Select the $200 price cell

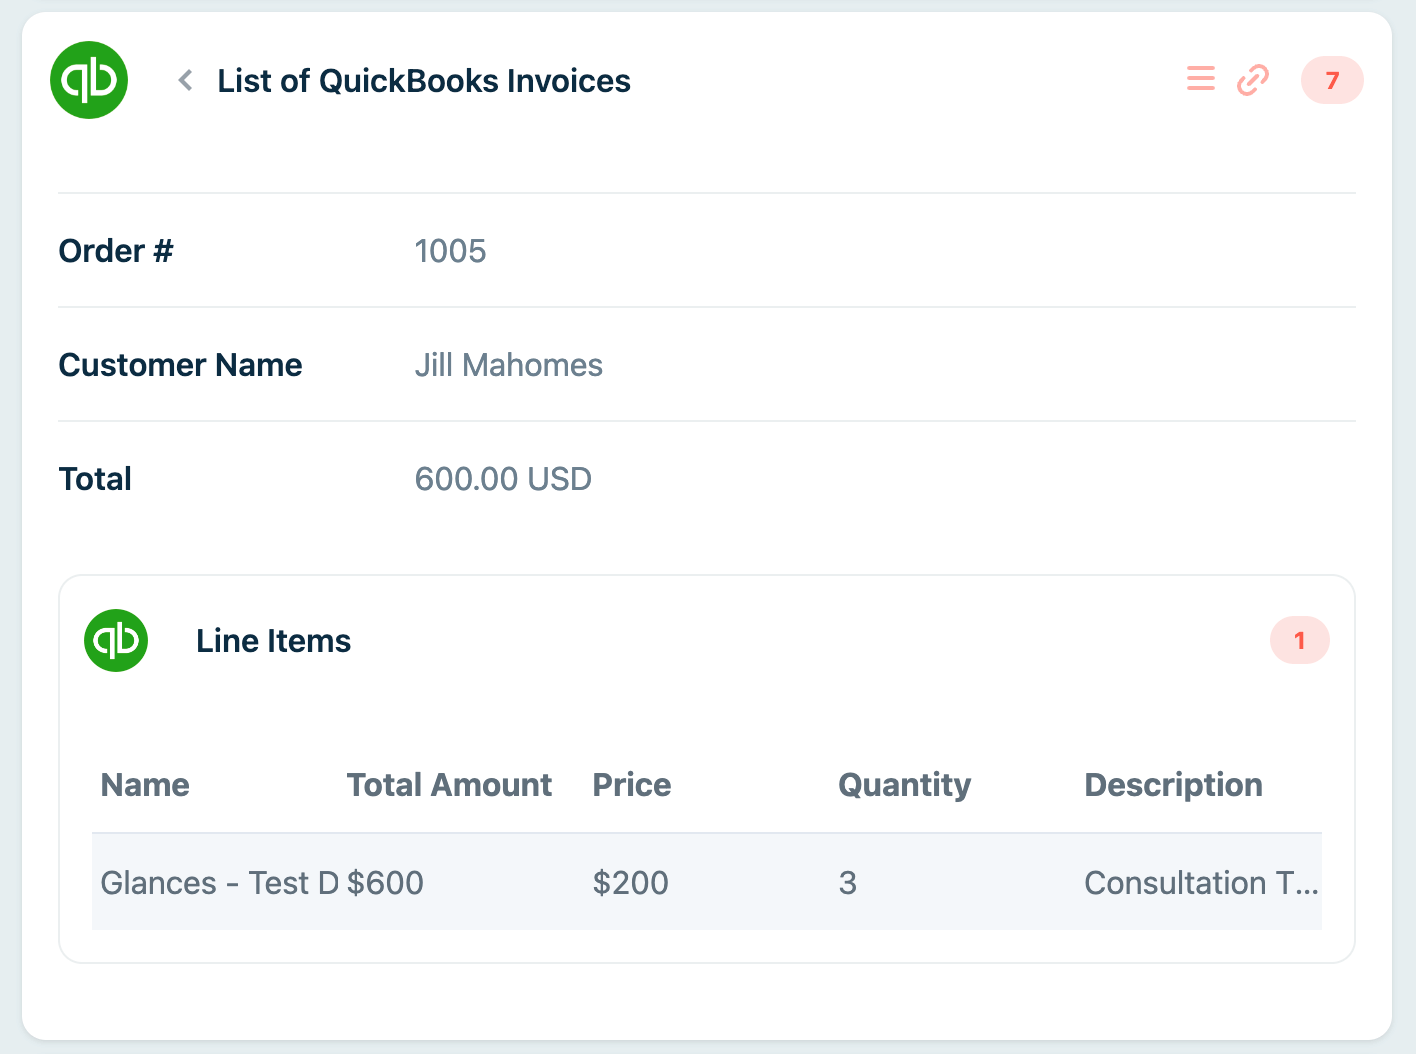[631, 883]
